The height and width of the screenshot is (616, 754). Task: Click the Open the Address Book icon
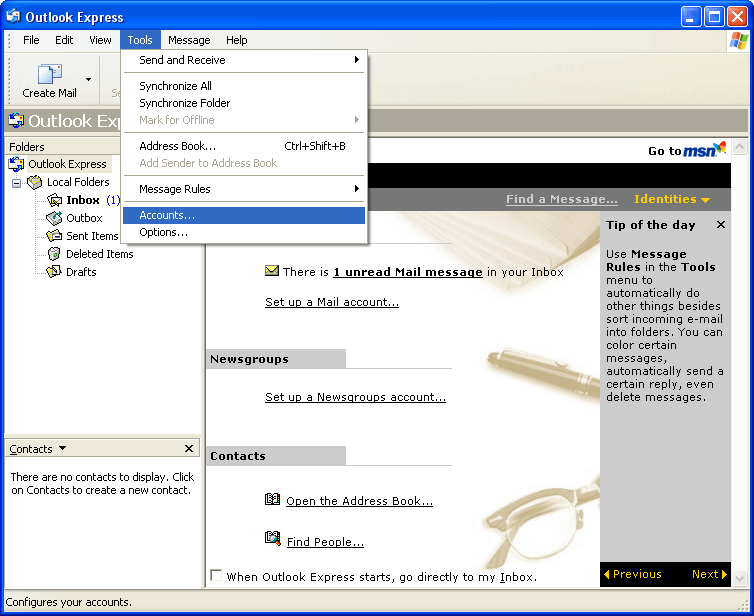[x=272, y=500]
